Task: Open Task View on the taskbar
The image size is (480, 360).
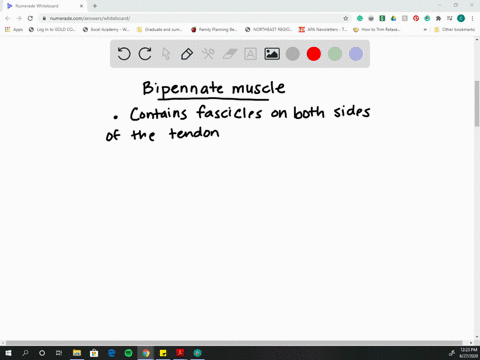Action: [x=59, y=353]
